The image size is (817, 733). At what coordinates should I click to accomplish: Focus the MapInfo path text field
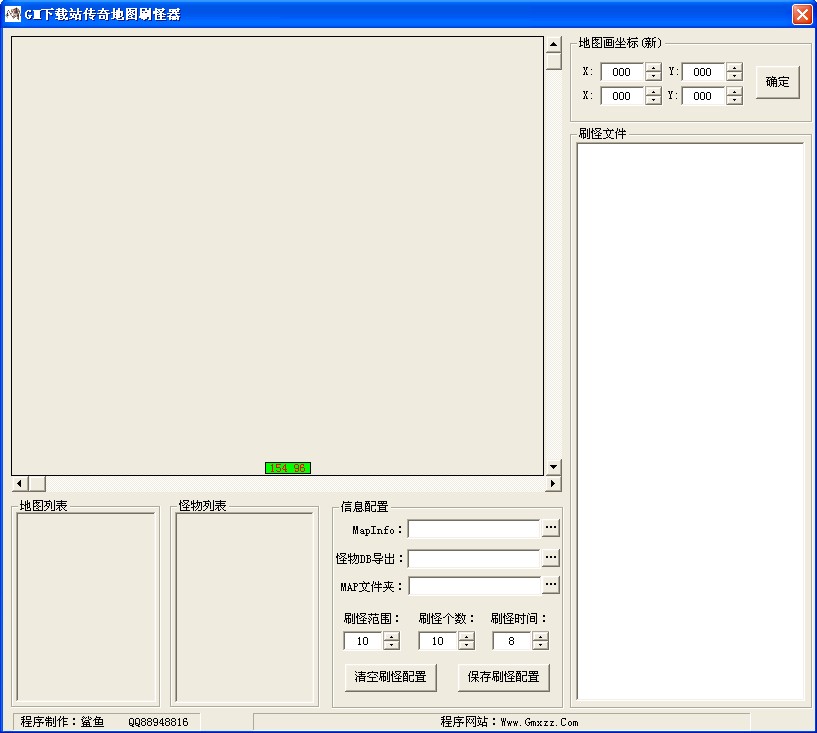tap(474, 529)
